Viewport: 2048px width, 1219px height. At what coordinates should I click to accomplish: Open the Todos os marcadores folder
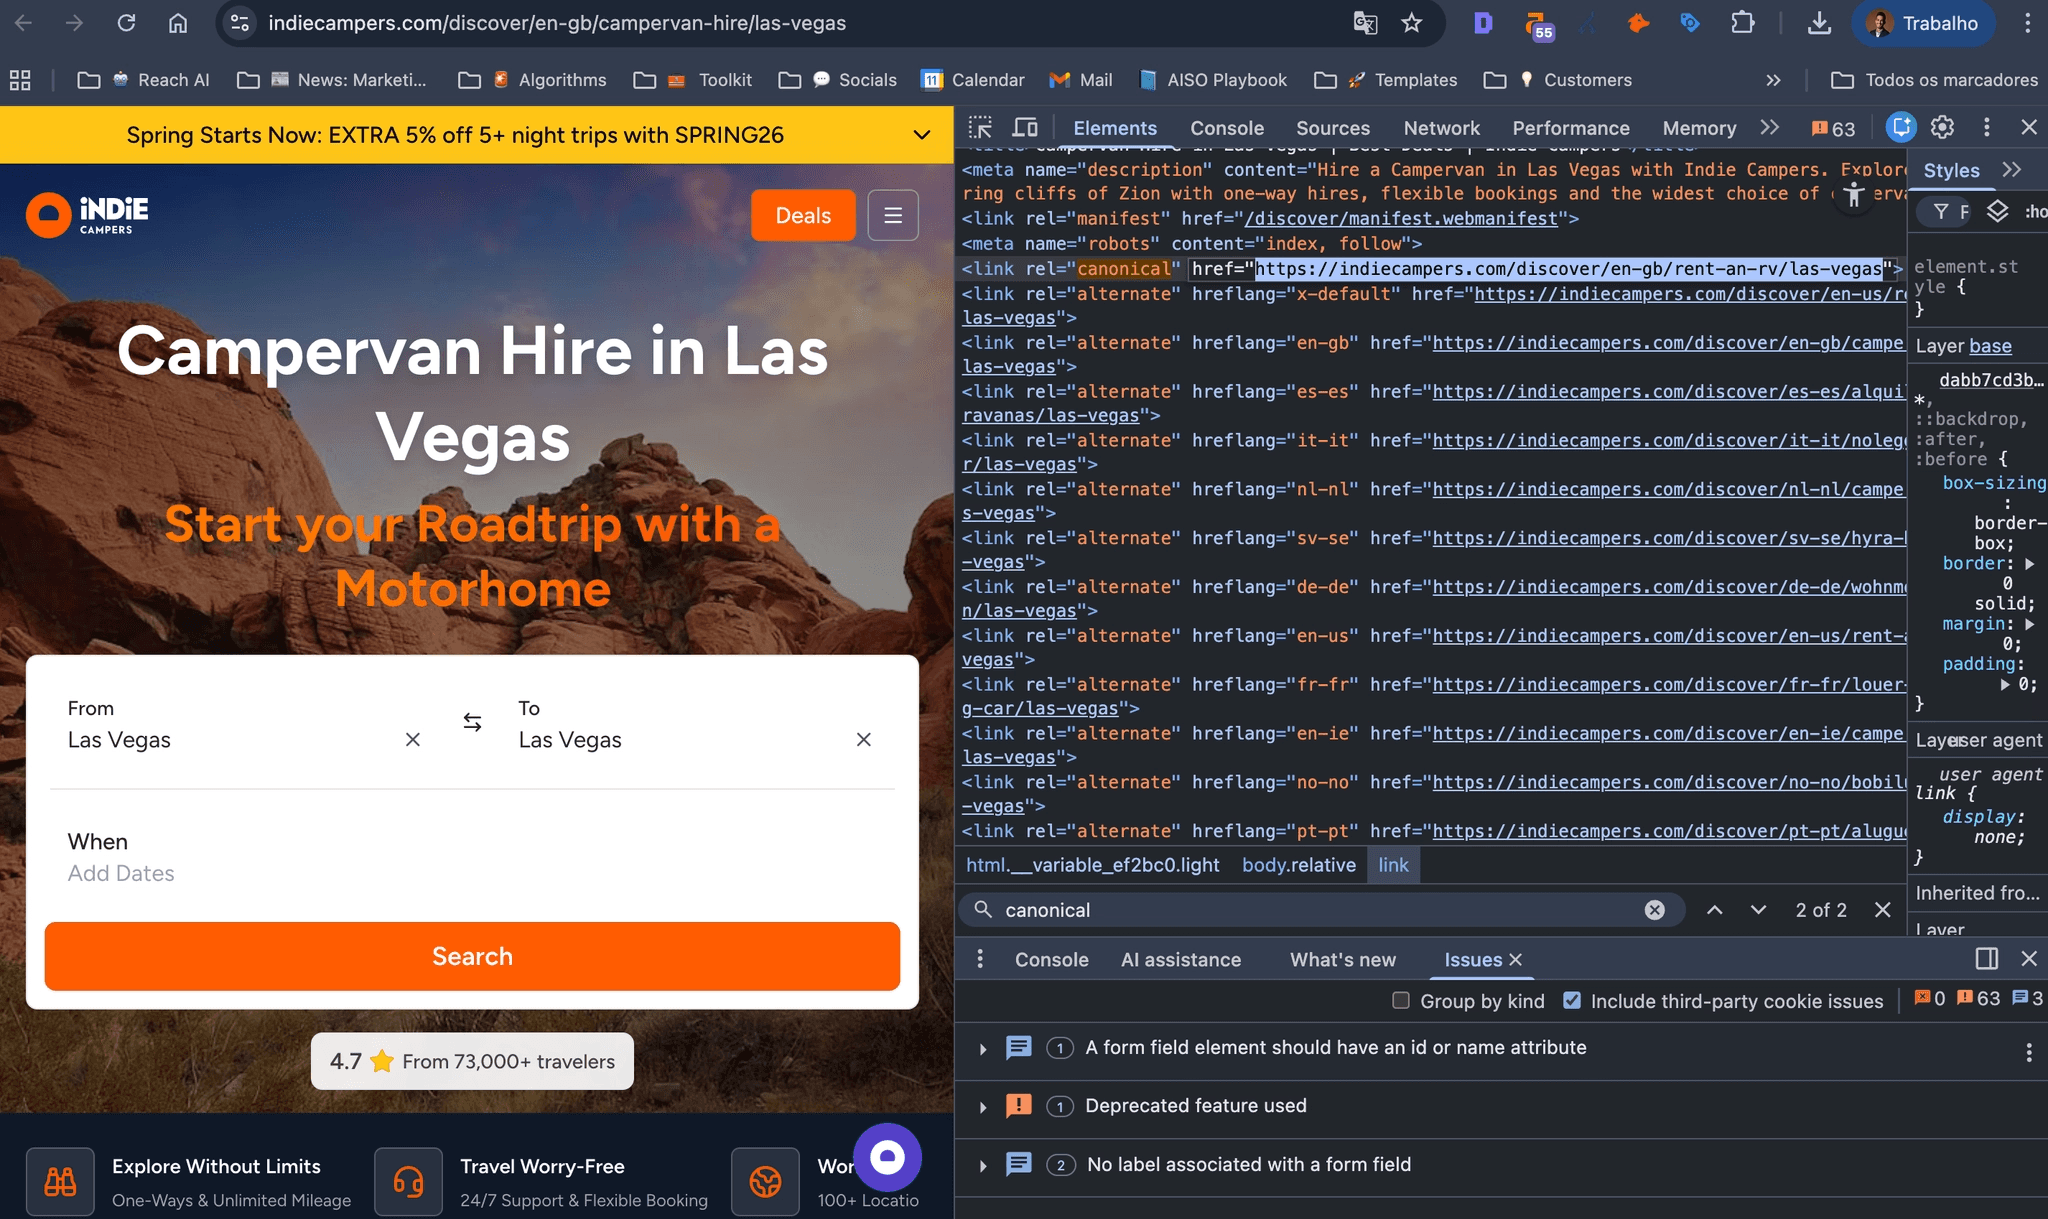click(x=1934, y=80)
